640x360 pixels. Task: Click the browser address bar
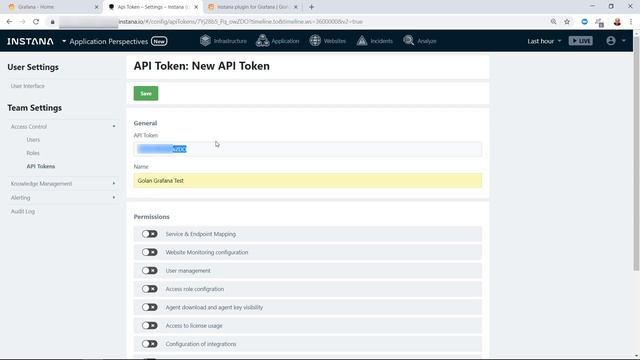[302, 22]
